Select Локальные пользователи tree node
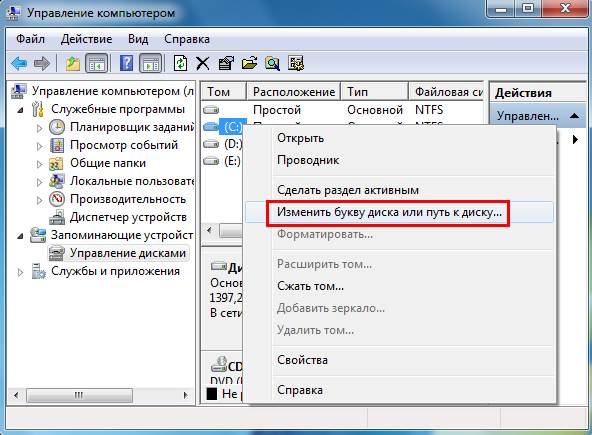Screen dimensions: 592x435 [132, 181]
